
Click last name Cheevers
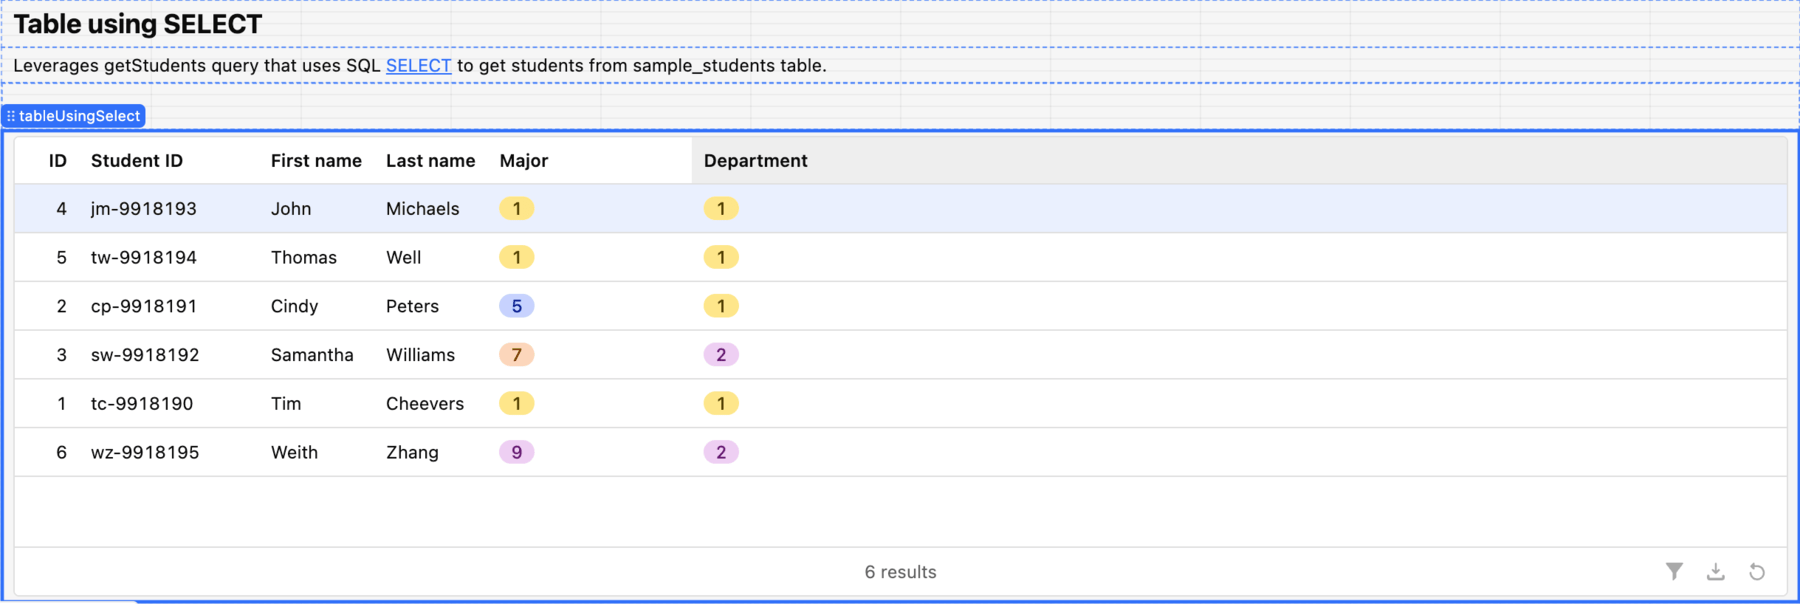(425, 403)
